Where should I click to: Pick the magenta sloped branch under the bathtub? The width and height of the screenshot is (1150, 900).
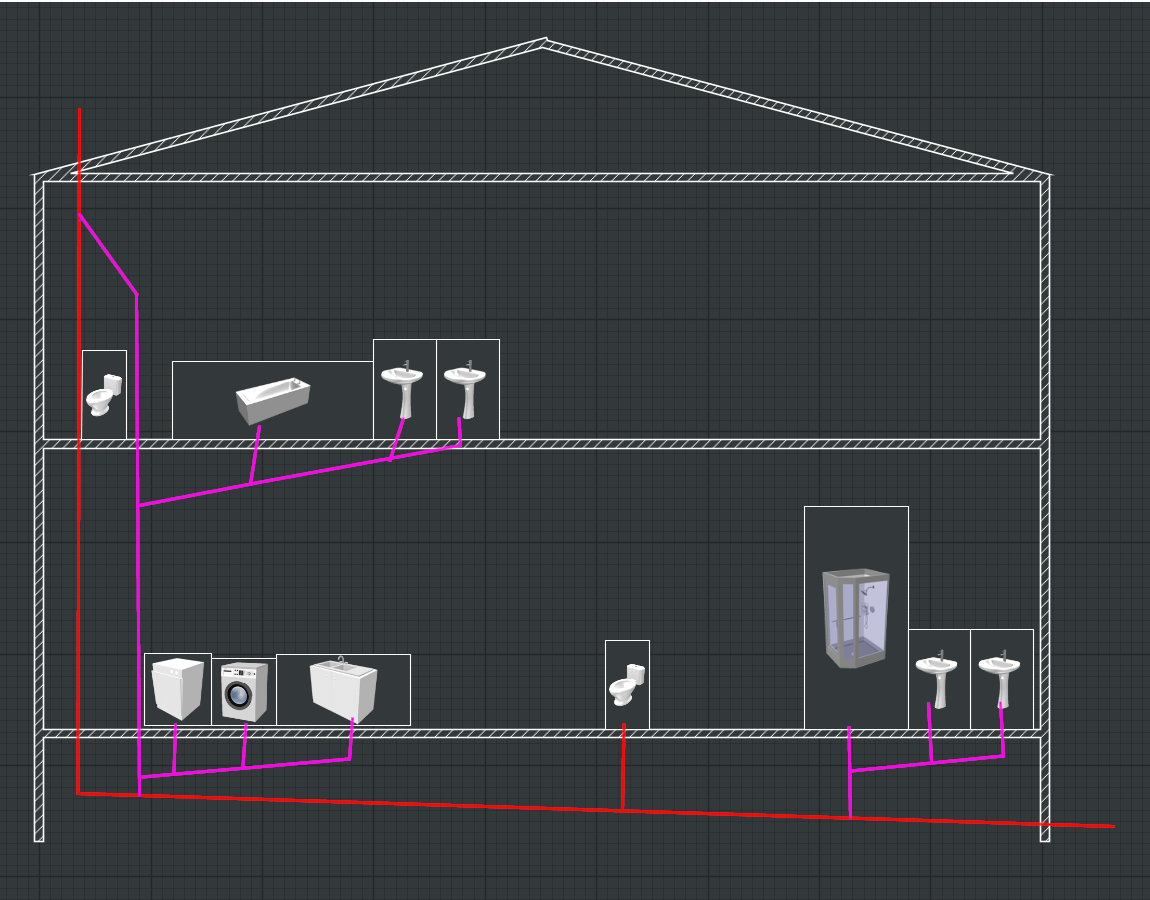pyautogui.click(x=300, y=475)
